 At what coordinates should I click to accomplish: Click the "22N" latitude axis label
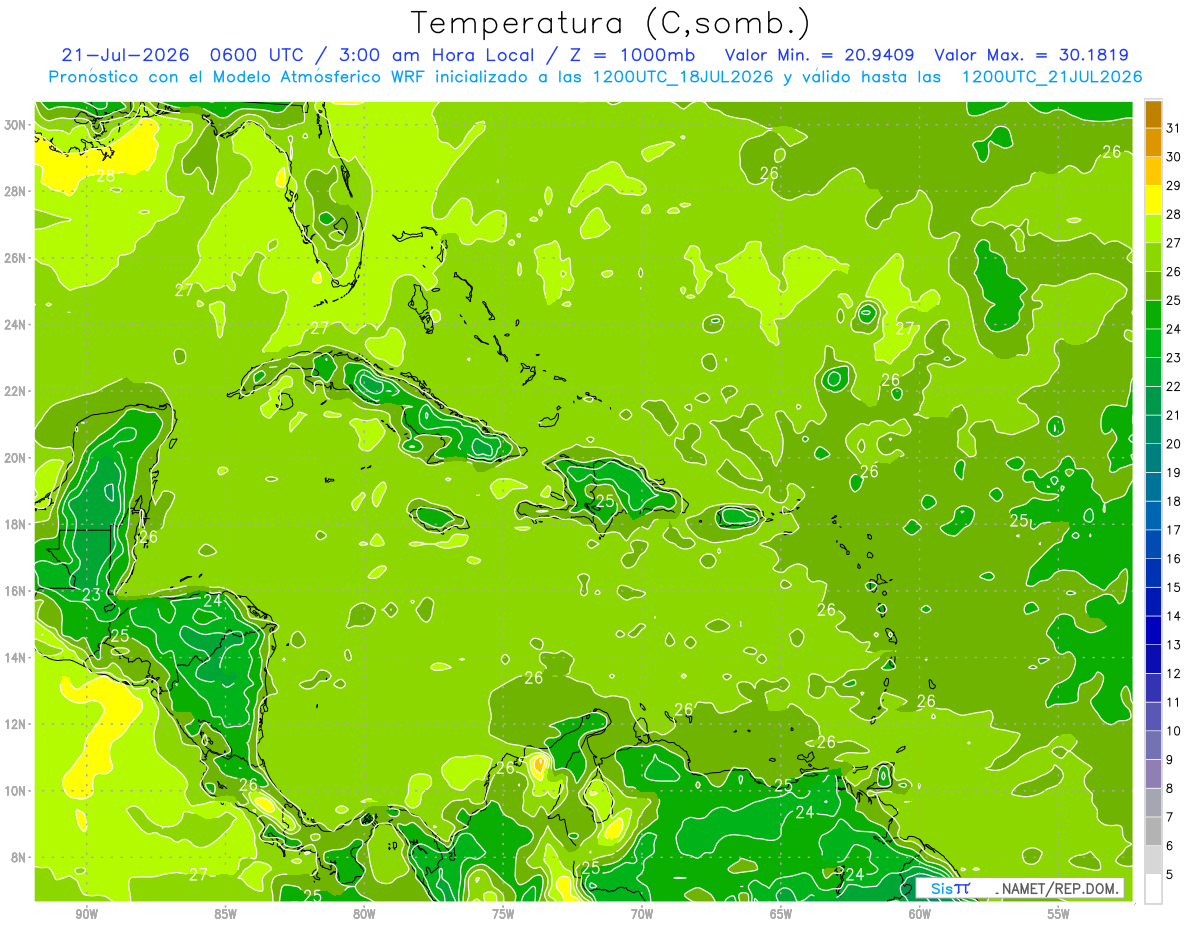tap(15, 391)
